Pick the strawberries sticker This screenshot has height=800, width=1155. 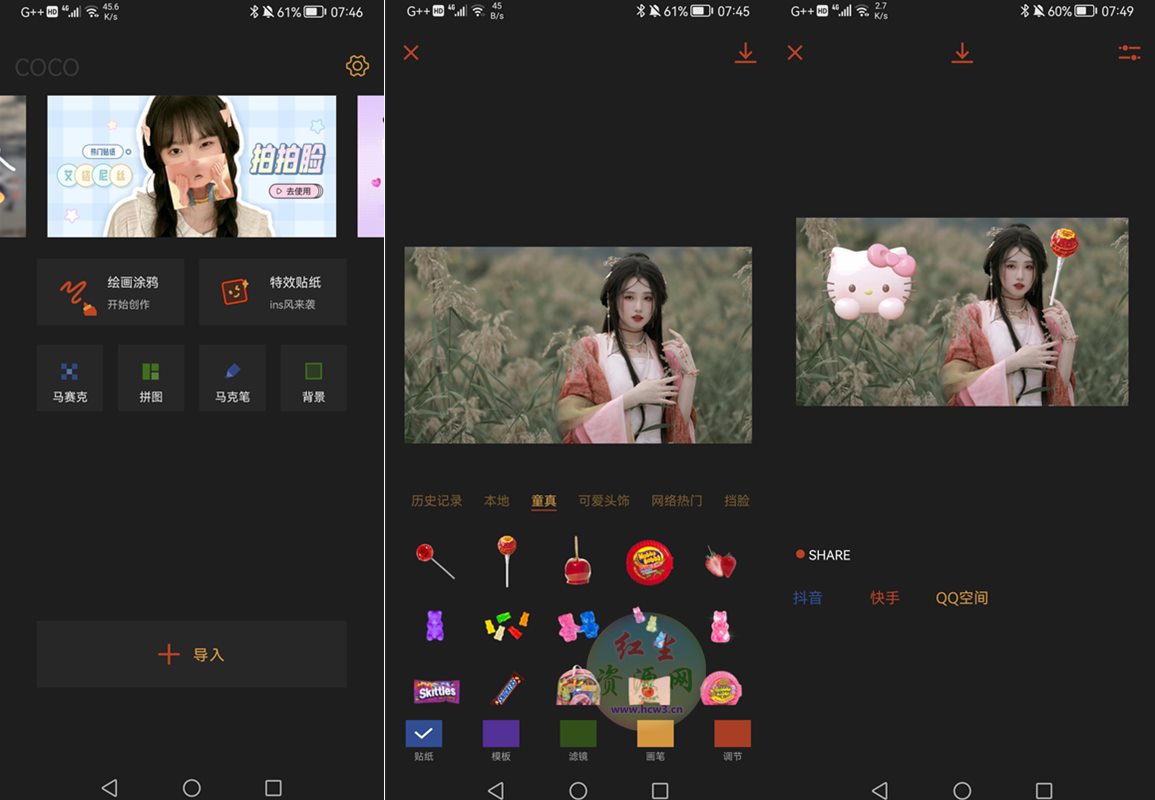click(x=720, y=562)
